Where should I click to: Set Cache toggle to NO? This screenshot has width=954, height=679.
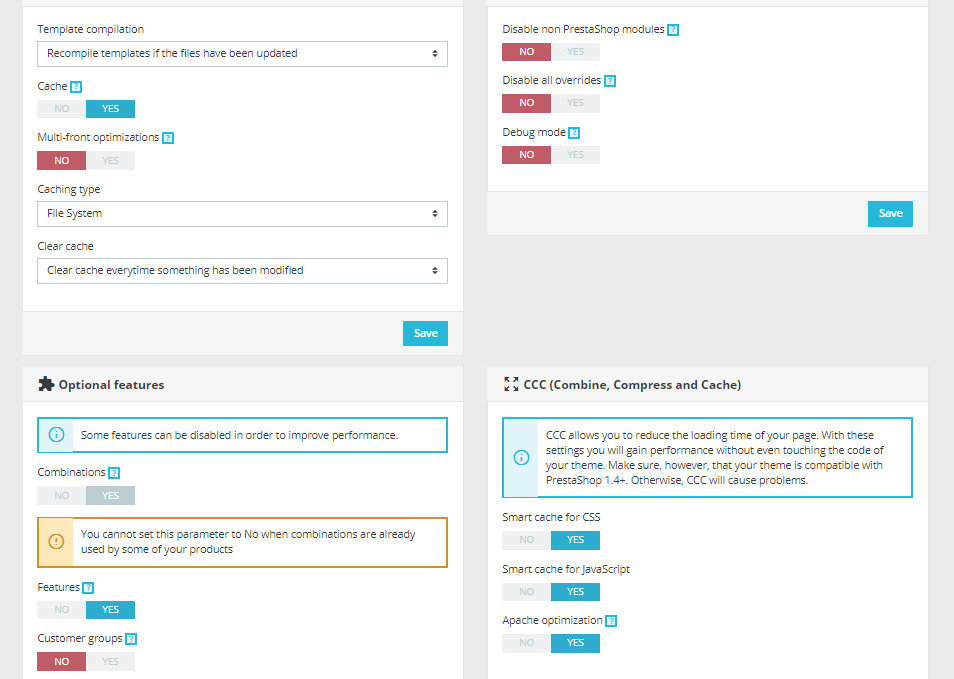62,109
